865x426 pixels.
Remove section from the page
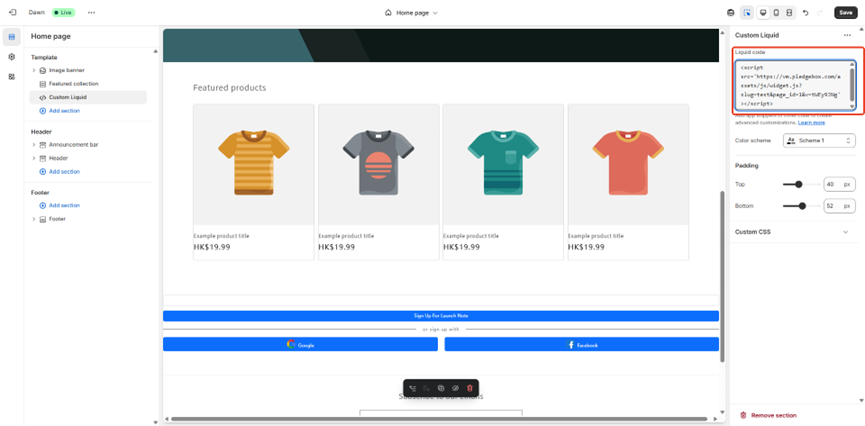768,416
